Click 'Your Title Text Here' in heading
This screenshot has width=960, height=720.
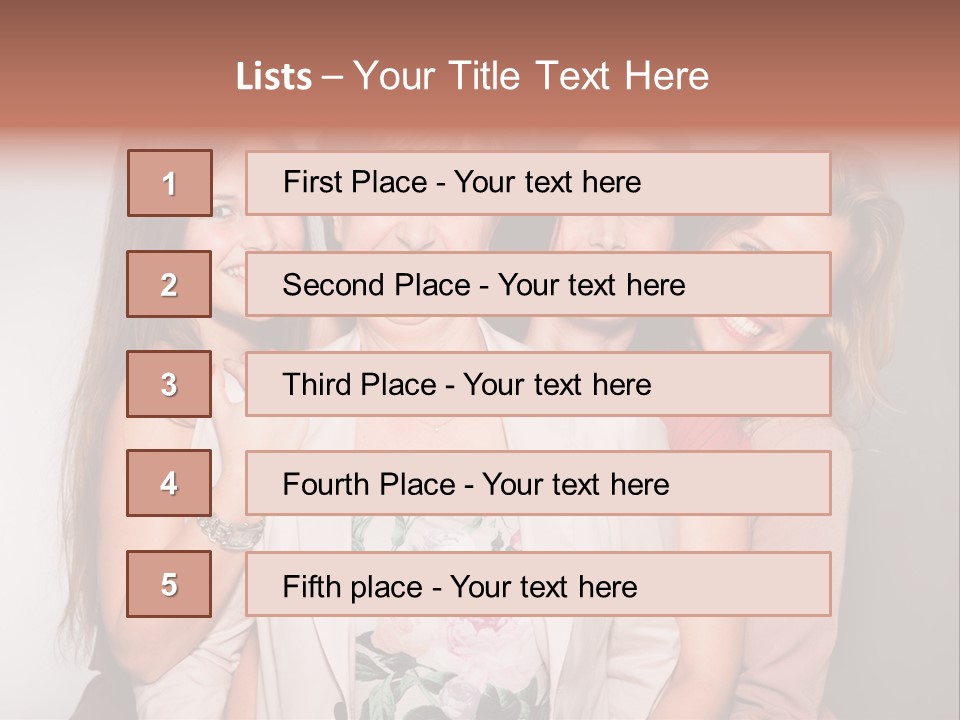[x=531, y=77]
